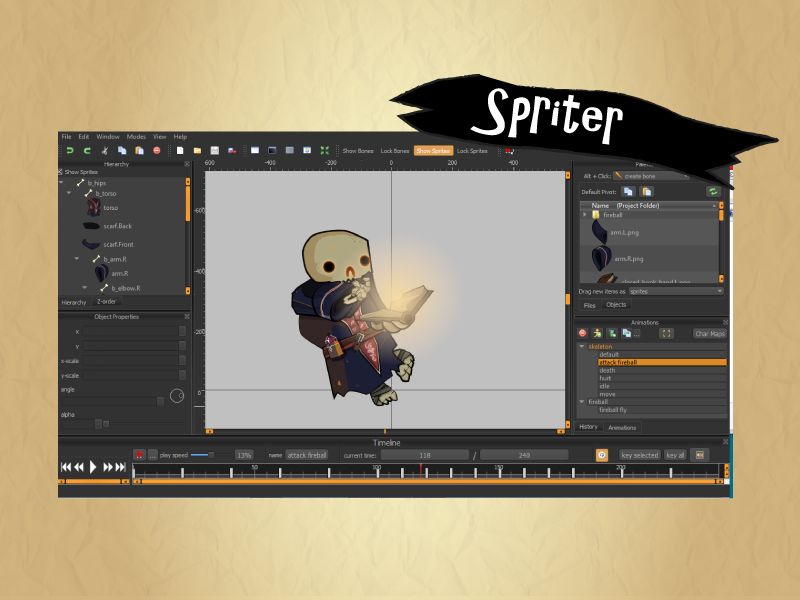
Task: Delete animation with red Animations panel icon
Action: click(583, 333)
